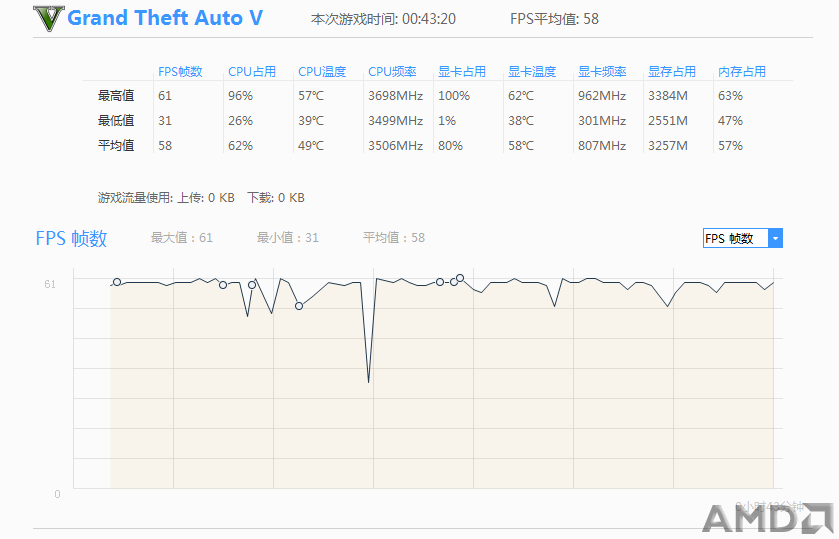Viewport: 839px width, 539px height.
Task: Select the CPU温度 column header
Action: point(322,72)
